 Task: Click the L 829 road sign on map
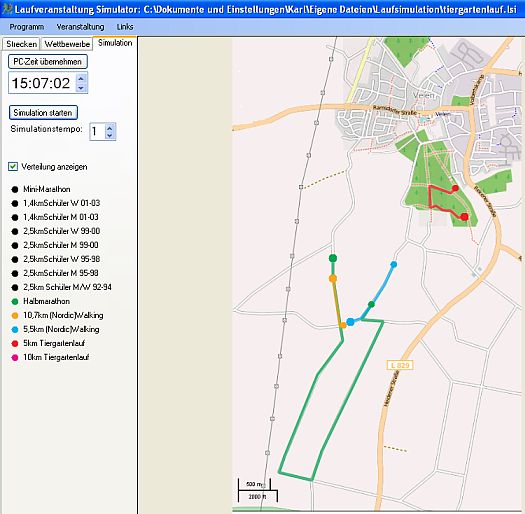pyautogui.click(x=399, y=365)
